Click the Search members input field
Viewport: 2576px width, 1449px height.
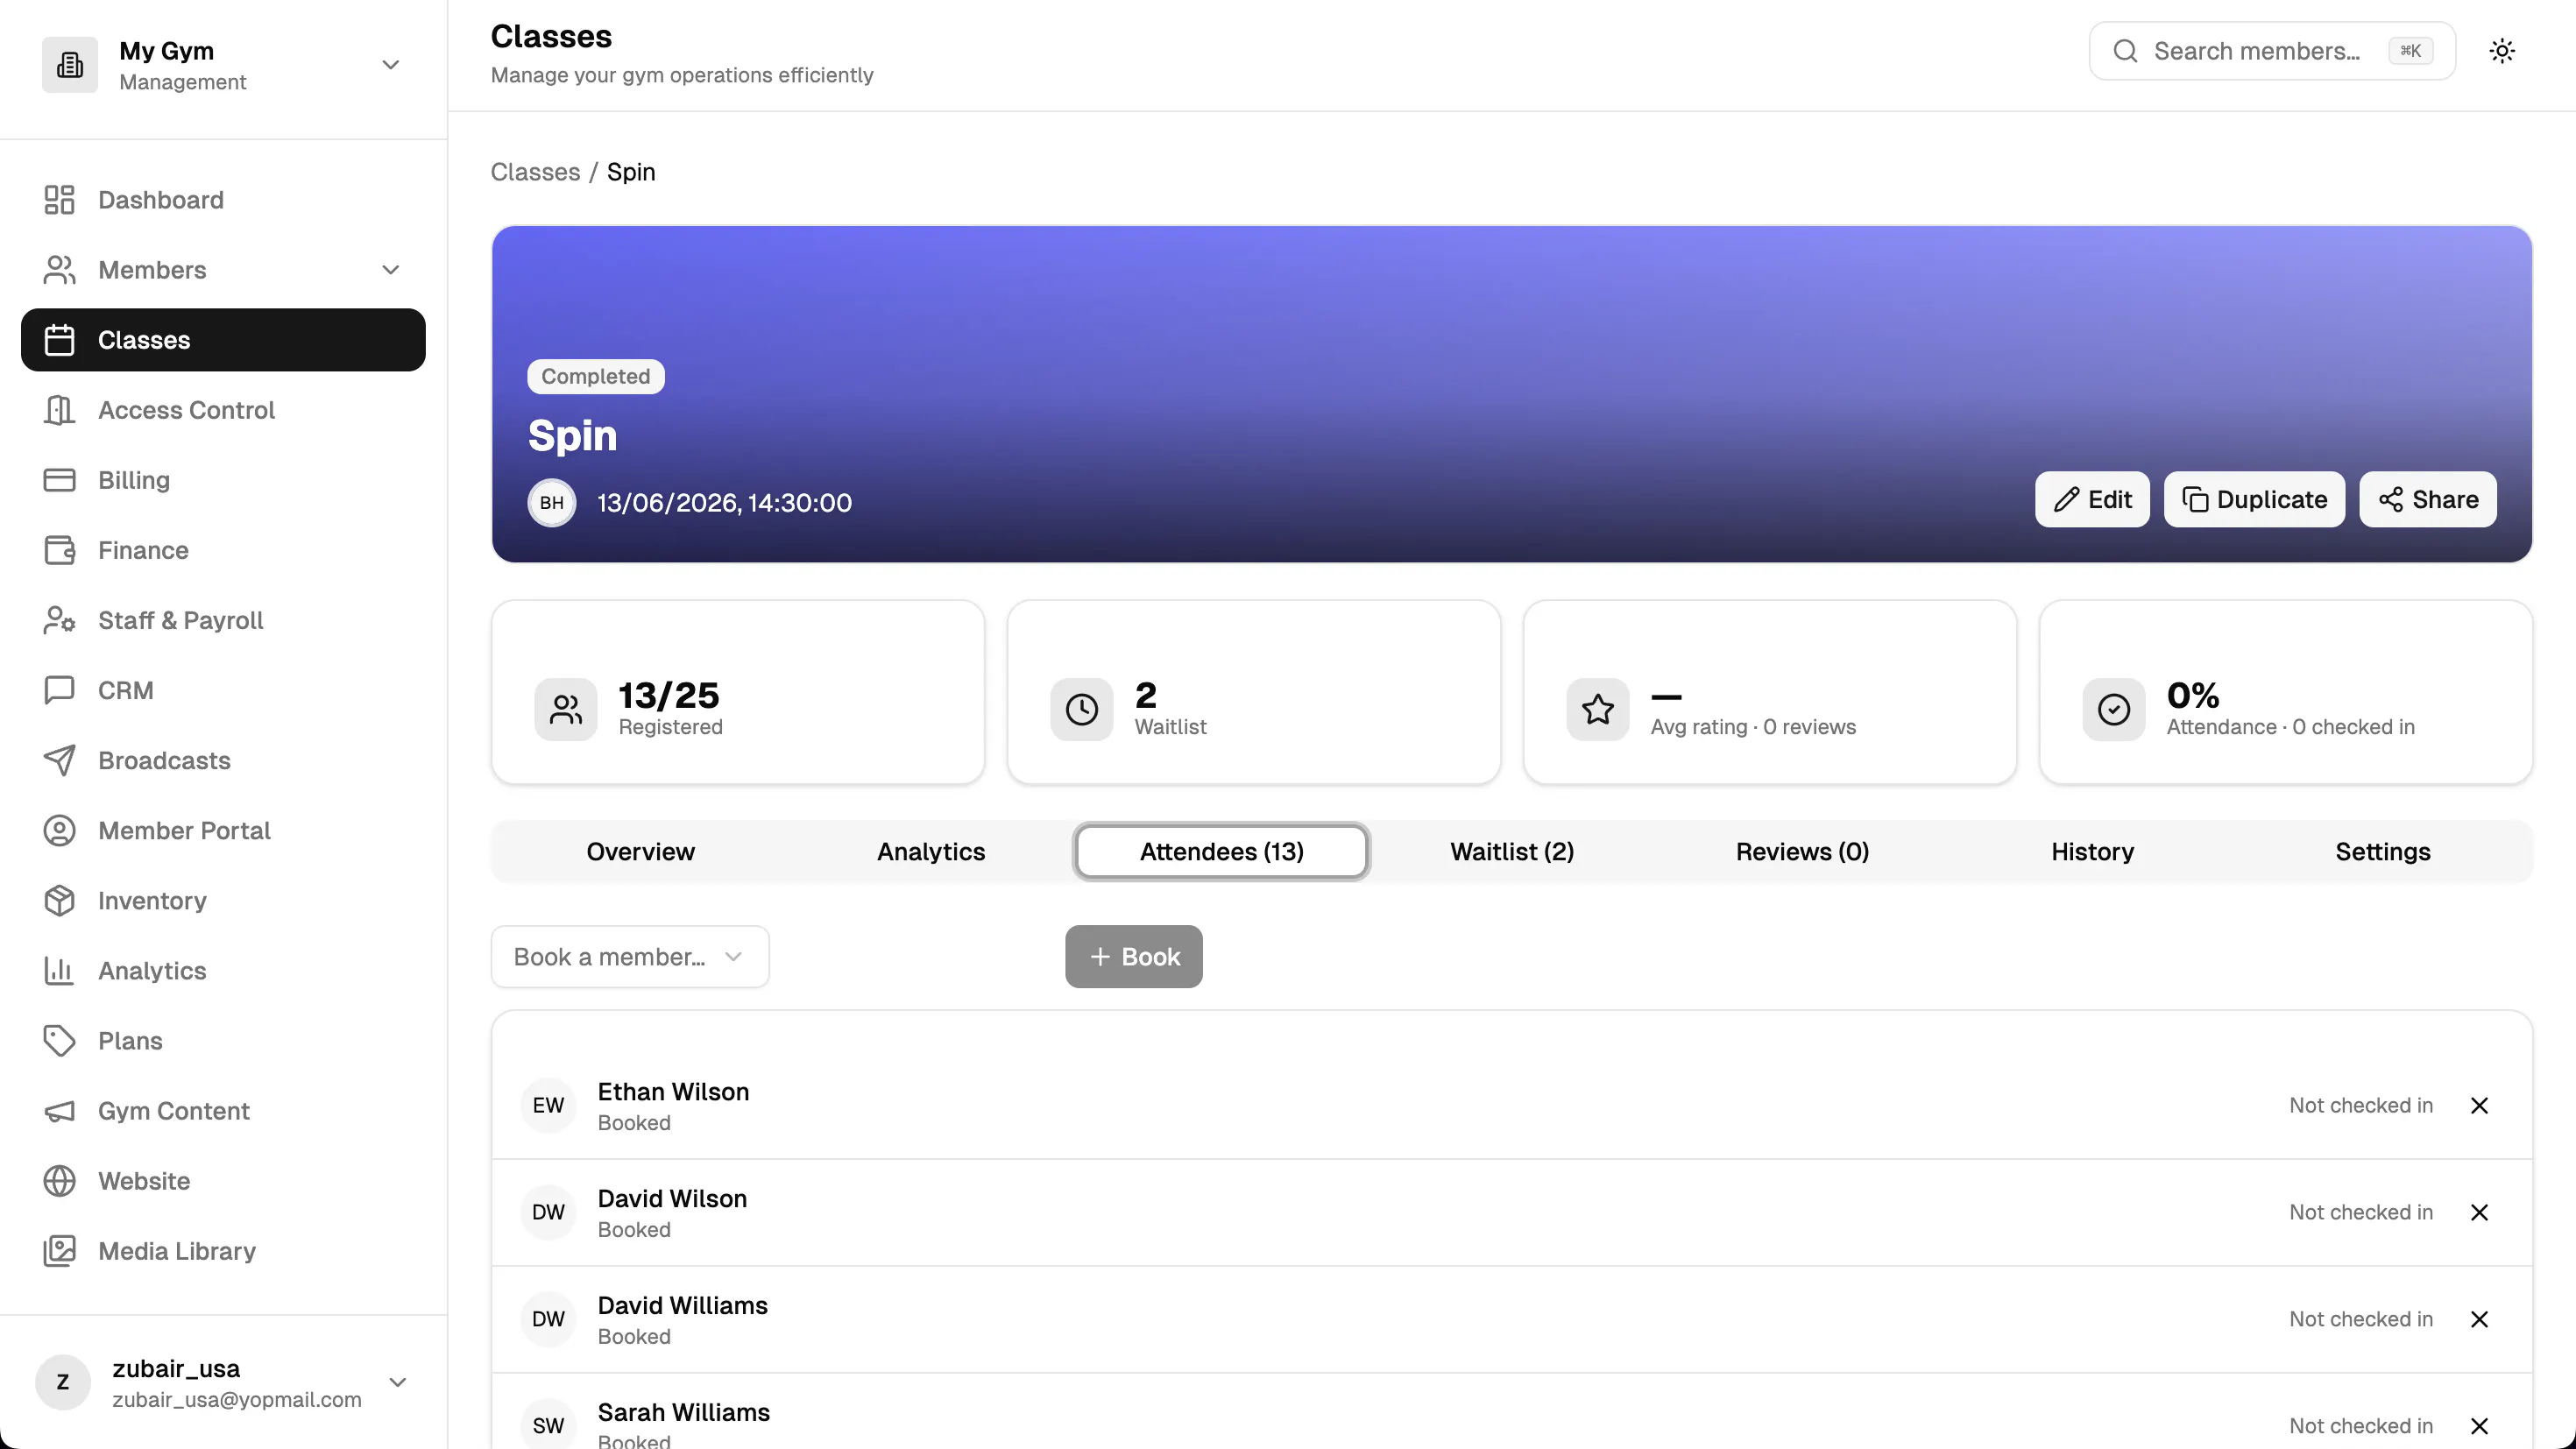2272,51
